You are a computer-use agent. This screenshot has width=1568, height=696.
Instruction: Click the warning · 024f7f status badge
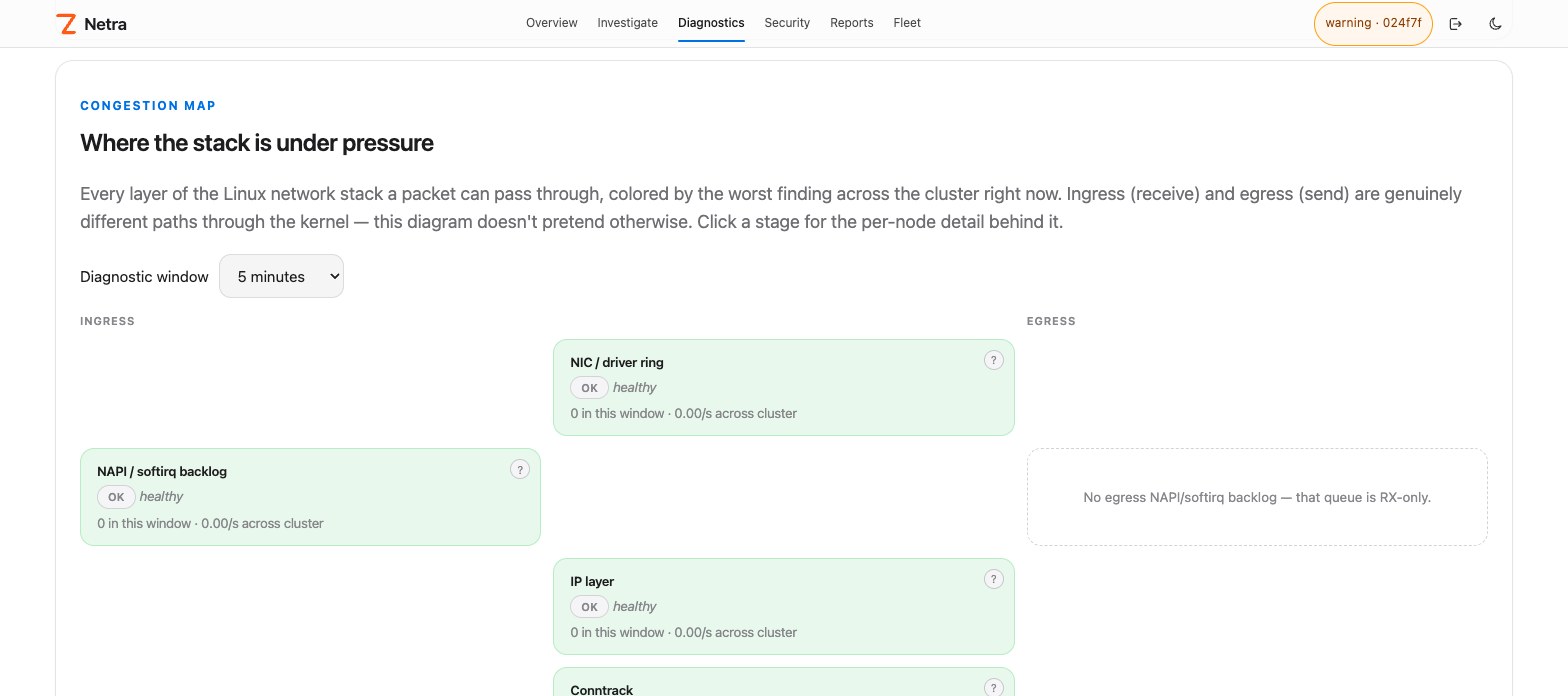(1373, 23)
